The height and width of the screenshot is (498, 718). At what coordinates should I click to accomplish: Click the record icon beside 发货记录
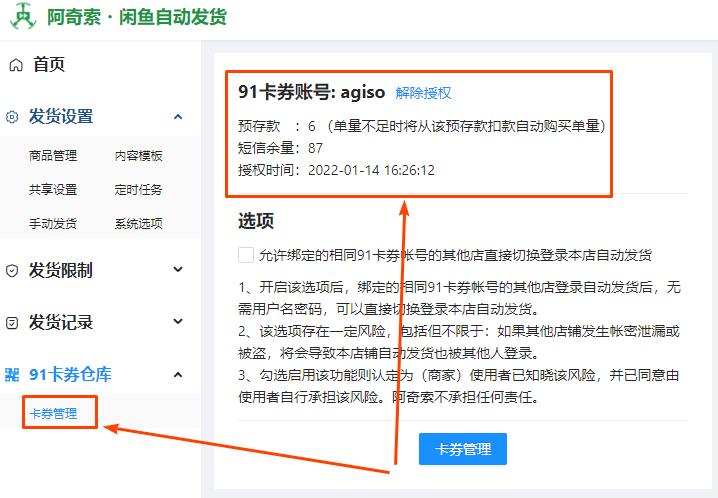pyautogui.click(x=12, y=323)
